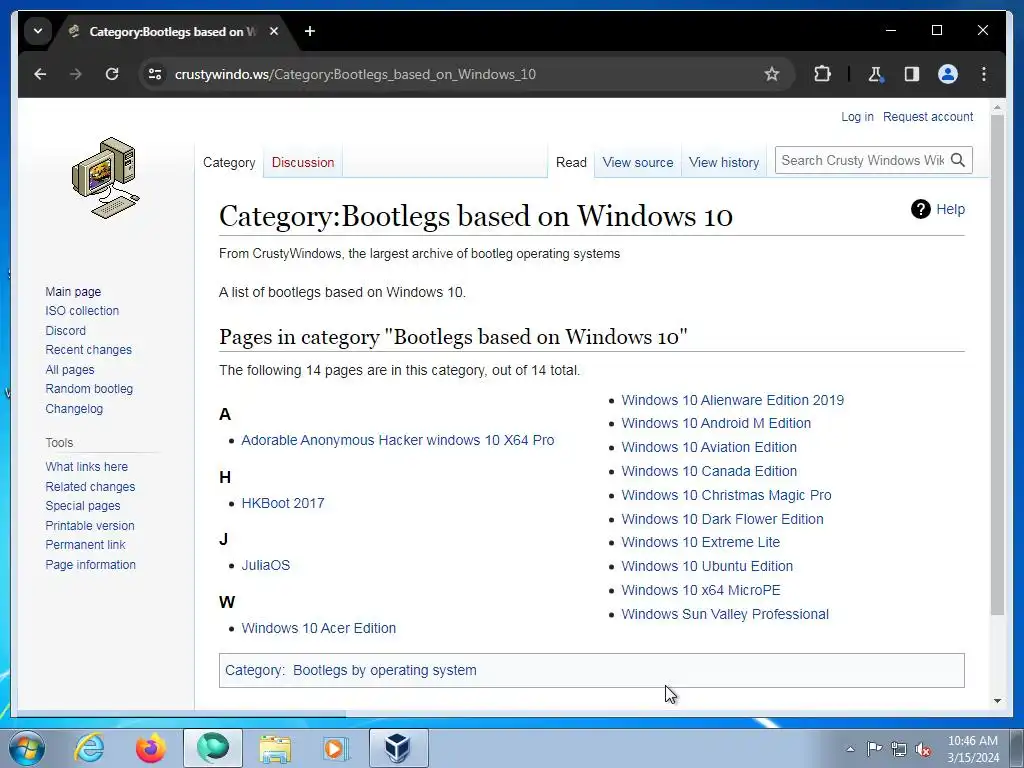Bookmark this page with the star icon

pos(772,74)
